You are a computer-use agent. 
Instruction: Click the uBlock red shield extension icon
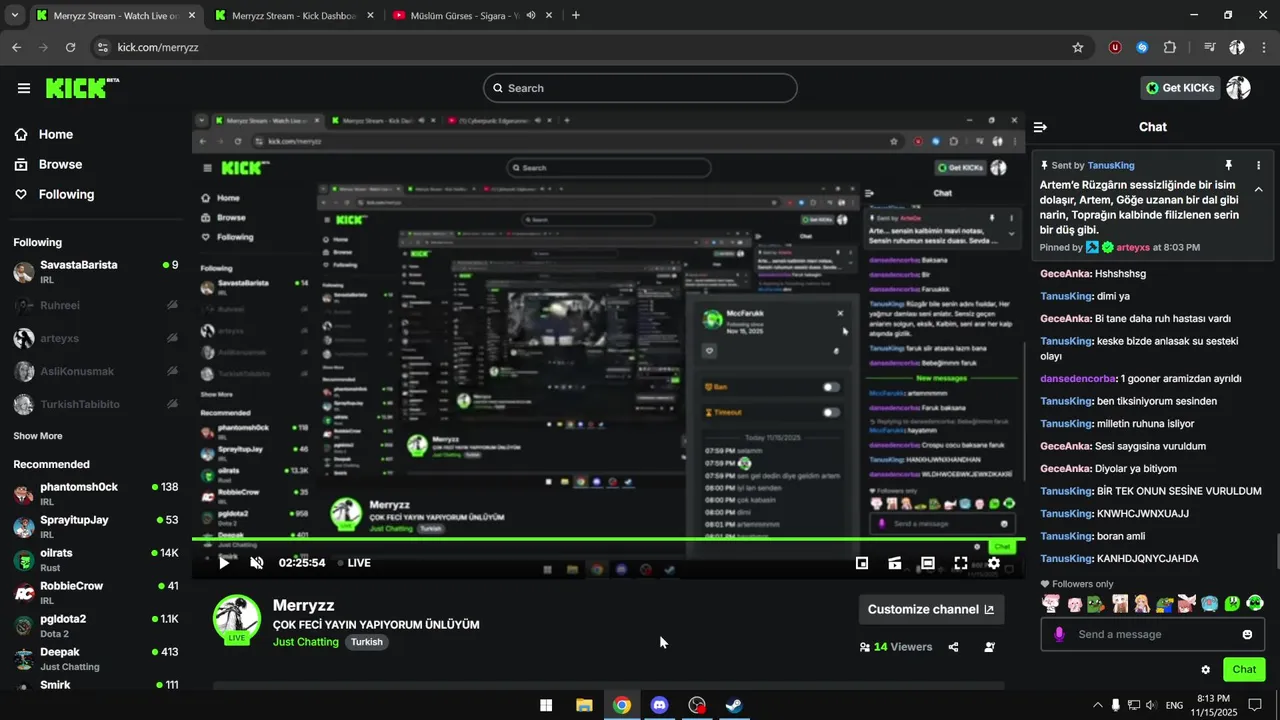[1115, 47]
